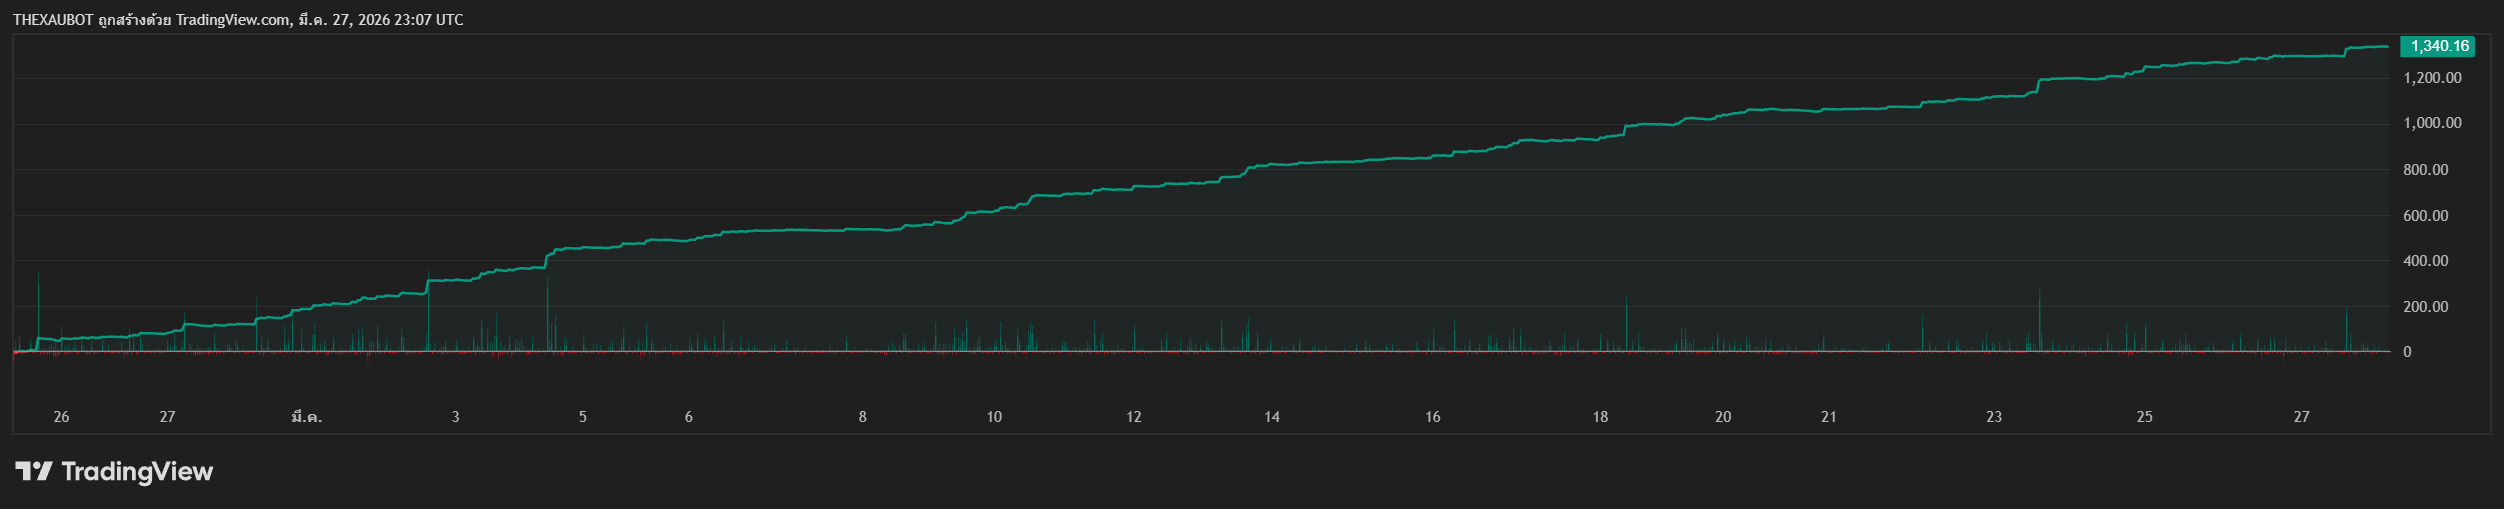This screenshot has height=509, width=2504.
Task: Click the 200.00 price axis label
Action: [2426, 307]
